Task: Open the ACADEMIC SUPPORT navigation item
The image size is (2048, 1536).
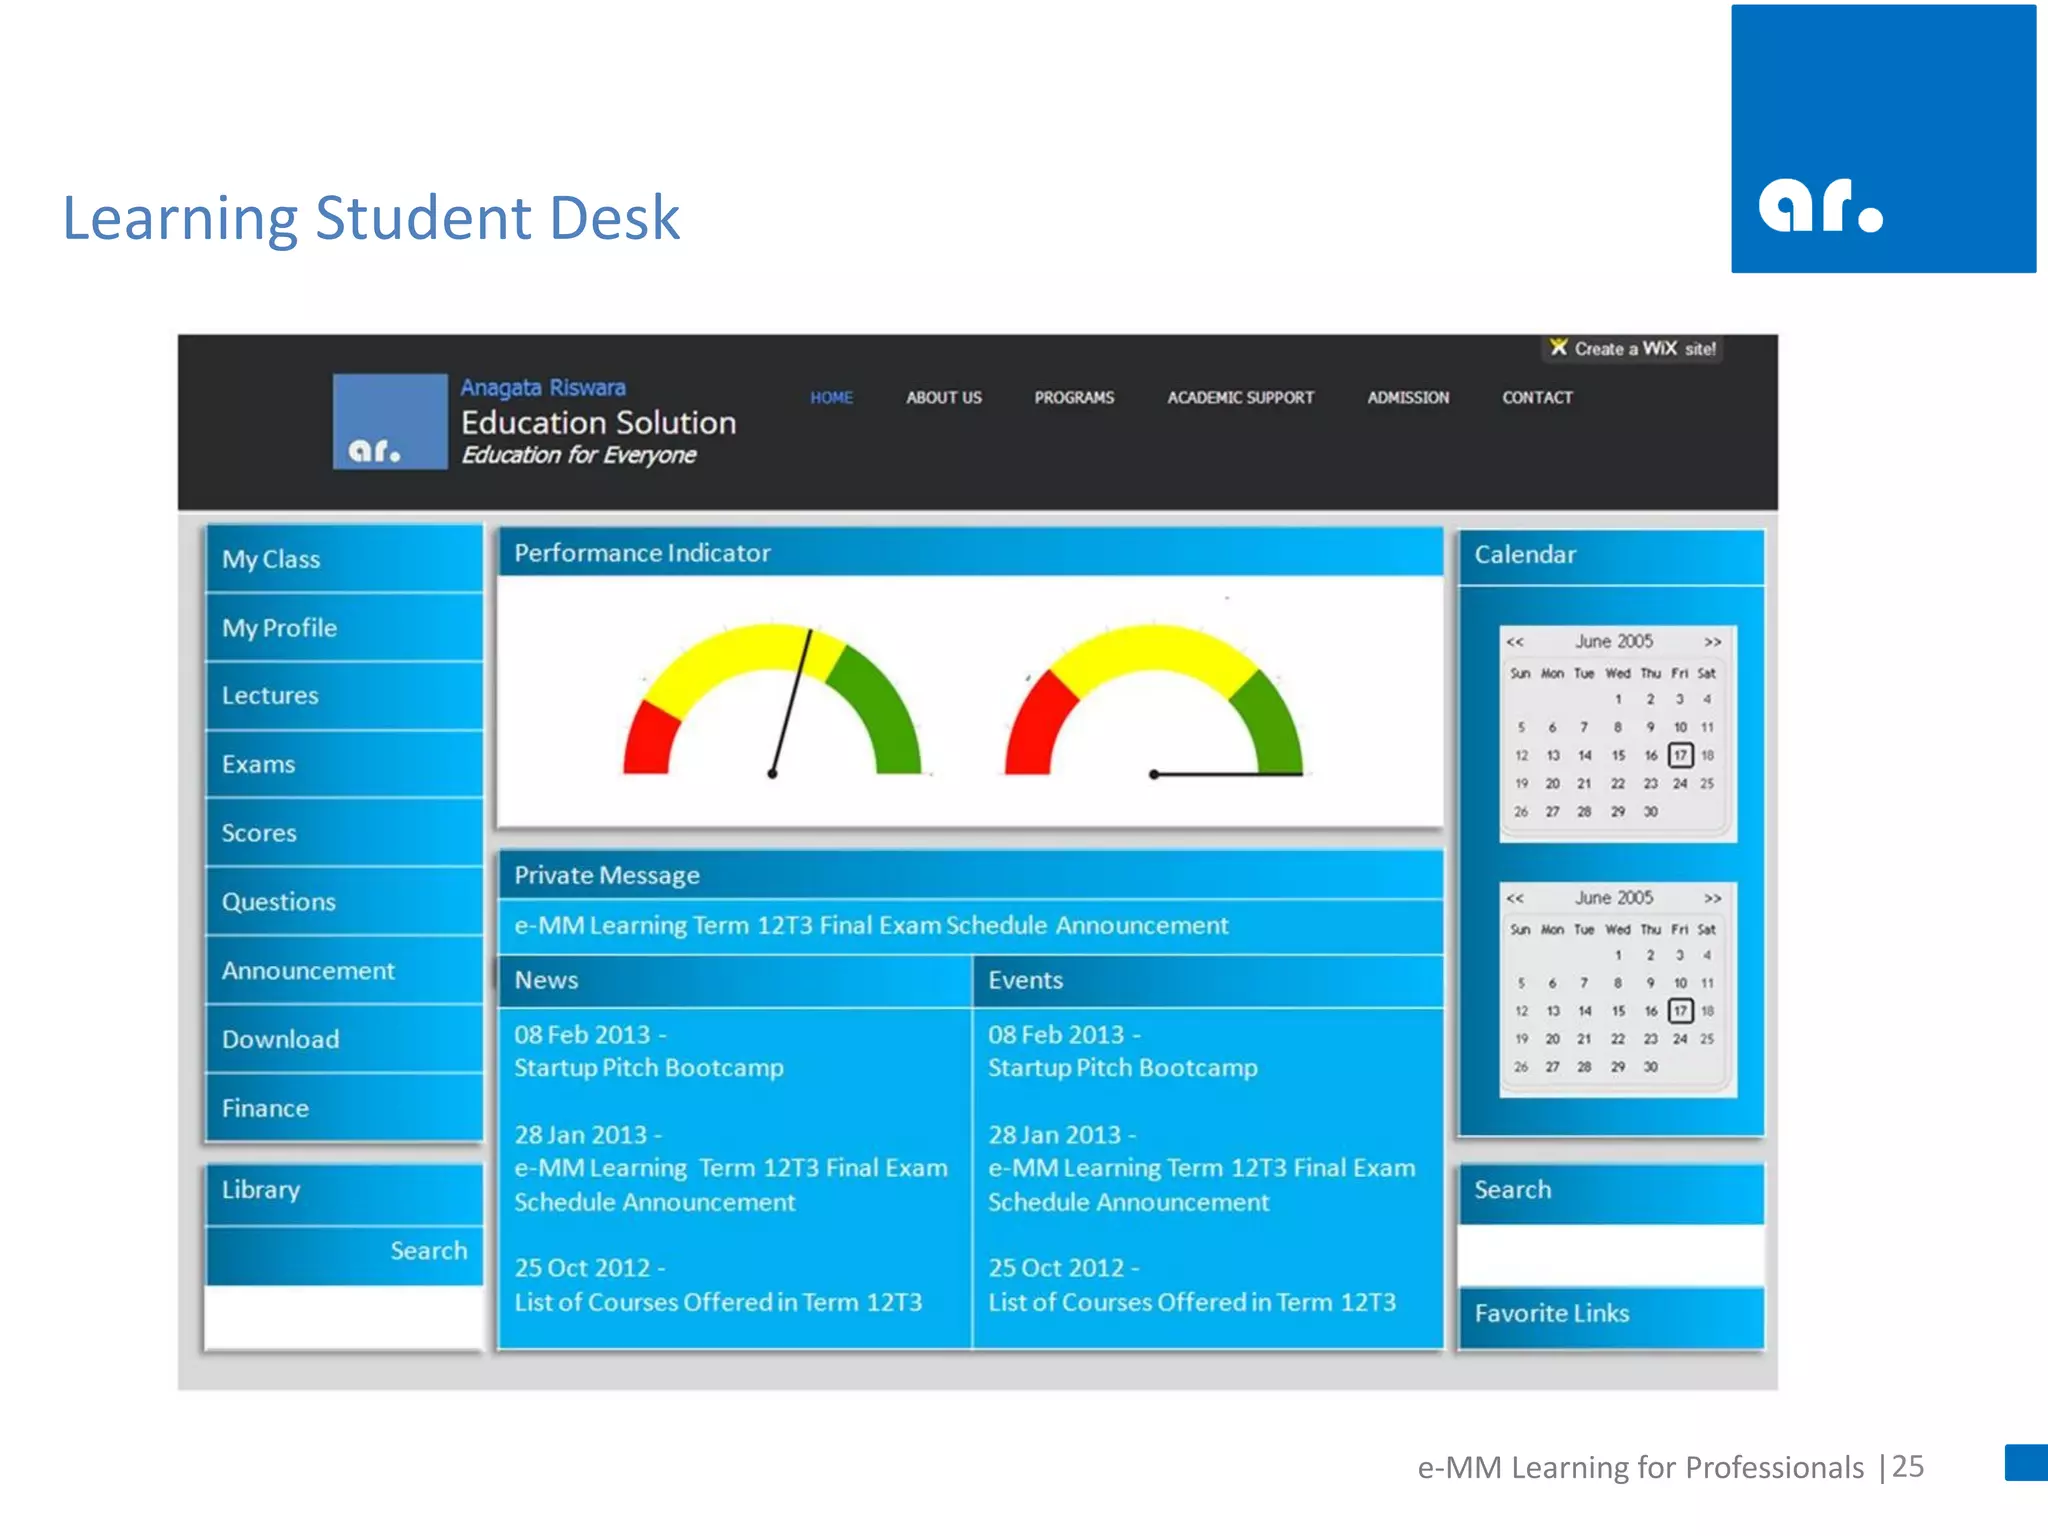Action: [1240, 397]
